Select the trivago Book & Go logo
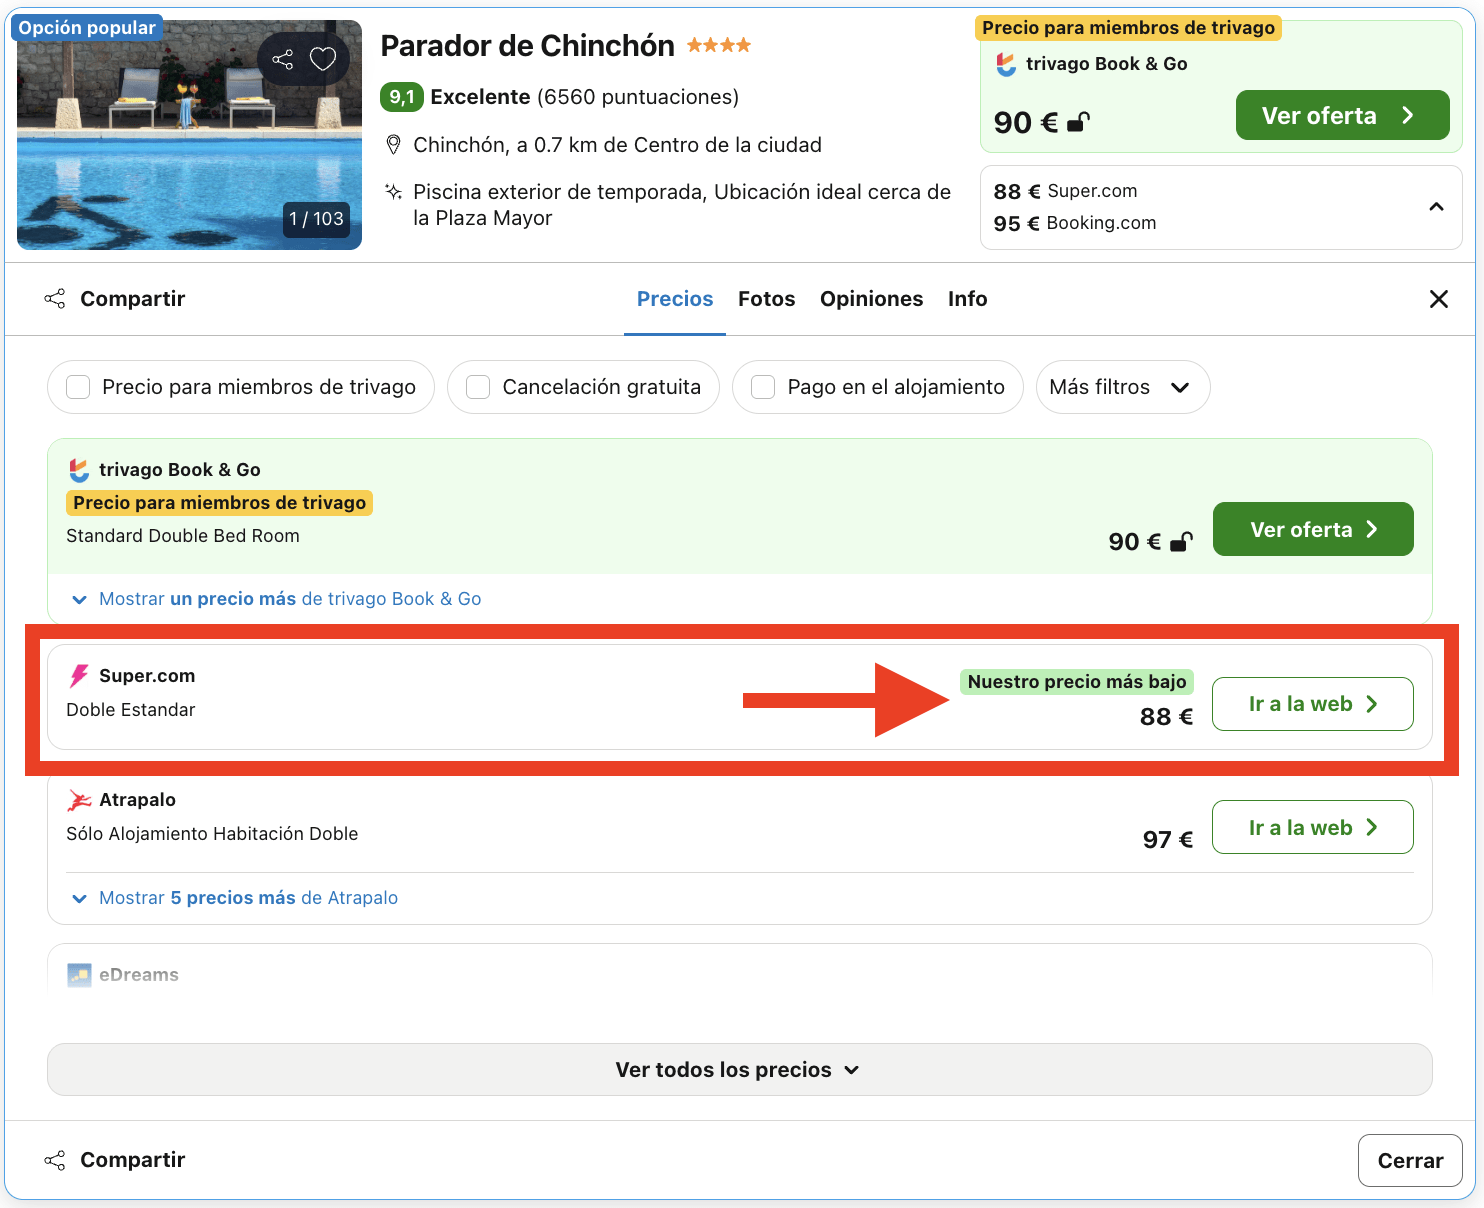This screenshot has width=1484, height=1208. 78,469
